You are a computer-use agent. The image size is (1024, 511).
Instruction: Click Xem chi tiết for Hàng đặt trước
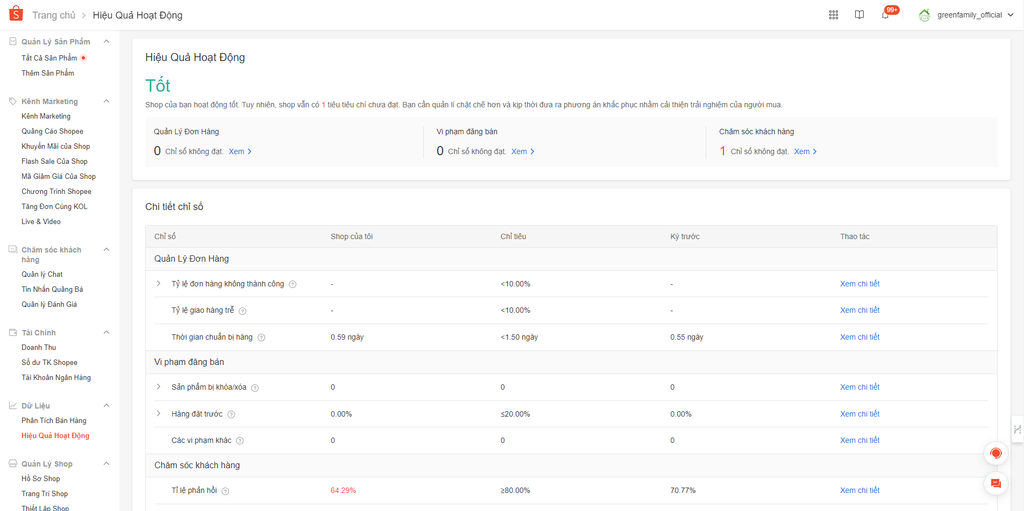coord(859,414)
